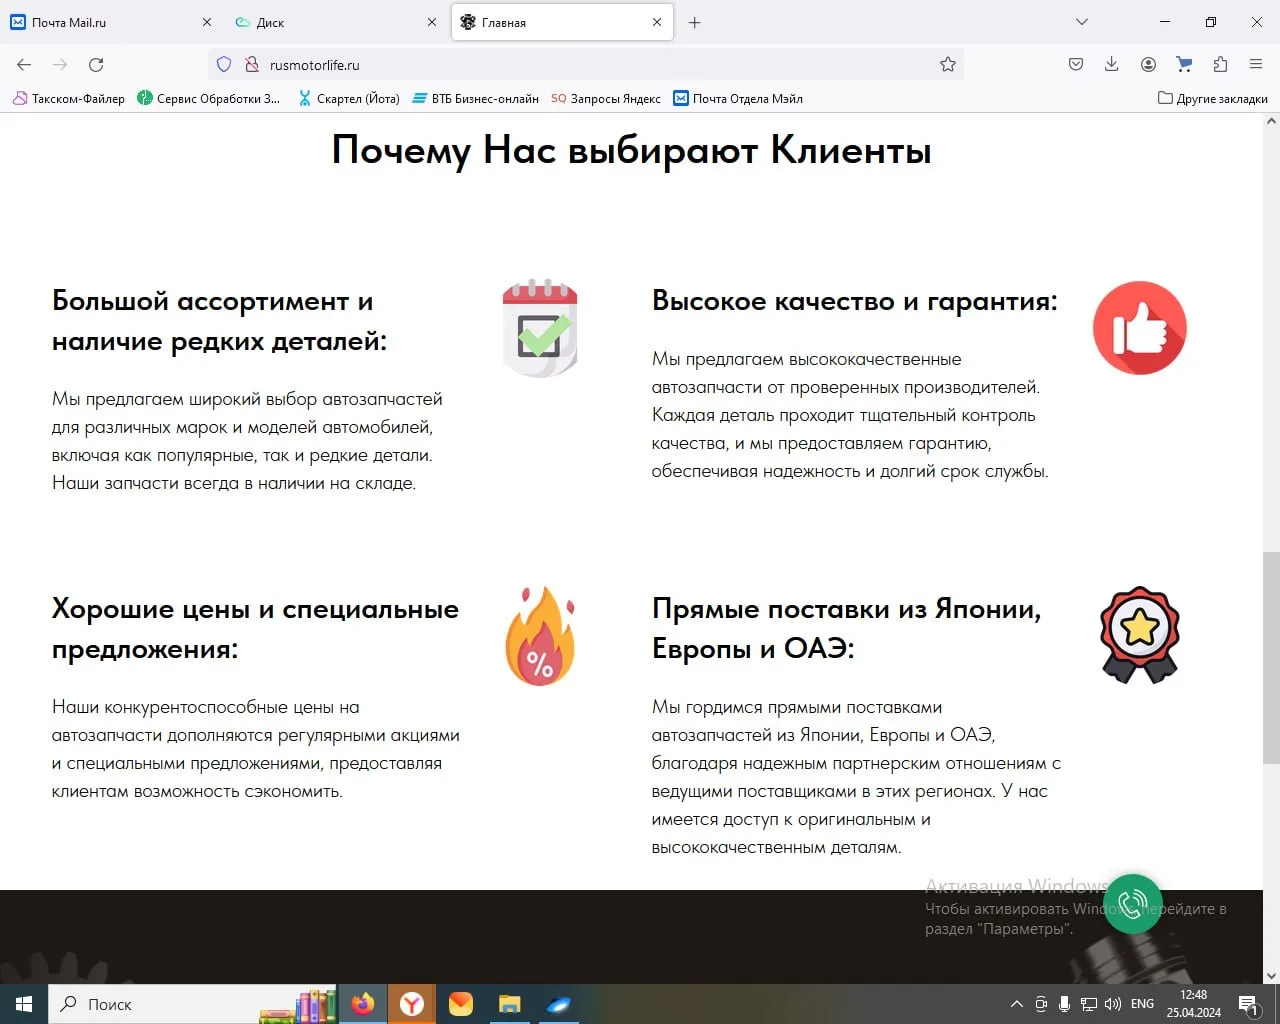The width and height of the screenshot is (1280, 1024).
Task: Reload the current page
Action: 96,65
